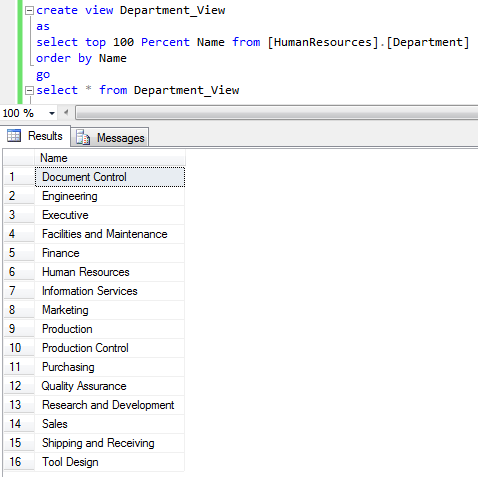This screenshot has width=478, height=477.
Task: Place cursor on the 'as' keyword line
Action: pos(43,26)
